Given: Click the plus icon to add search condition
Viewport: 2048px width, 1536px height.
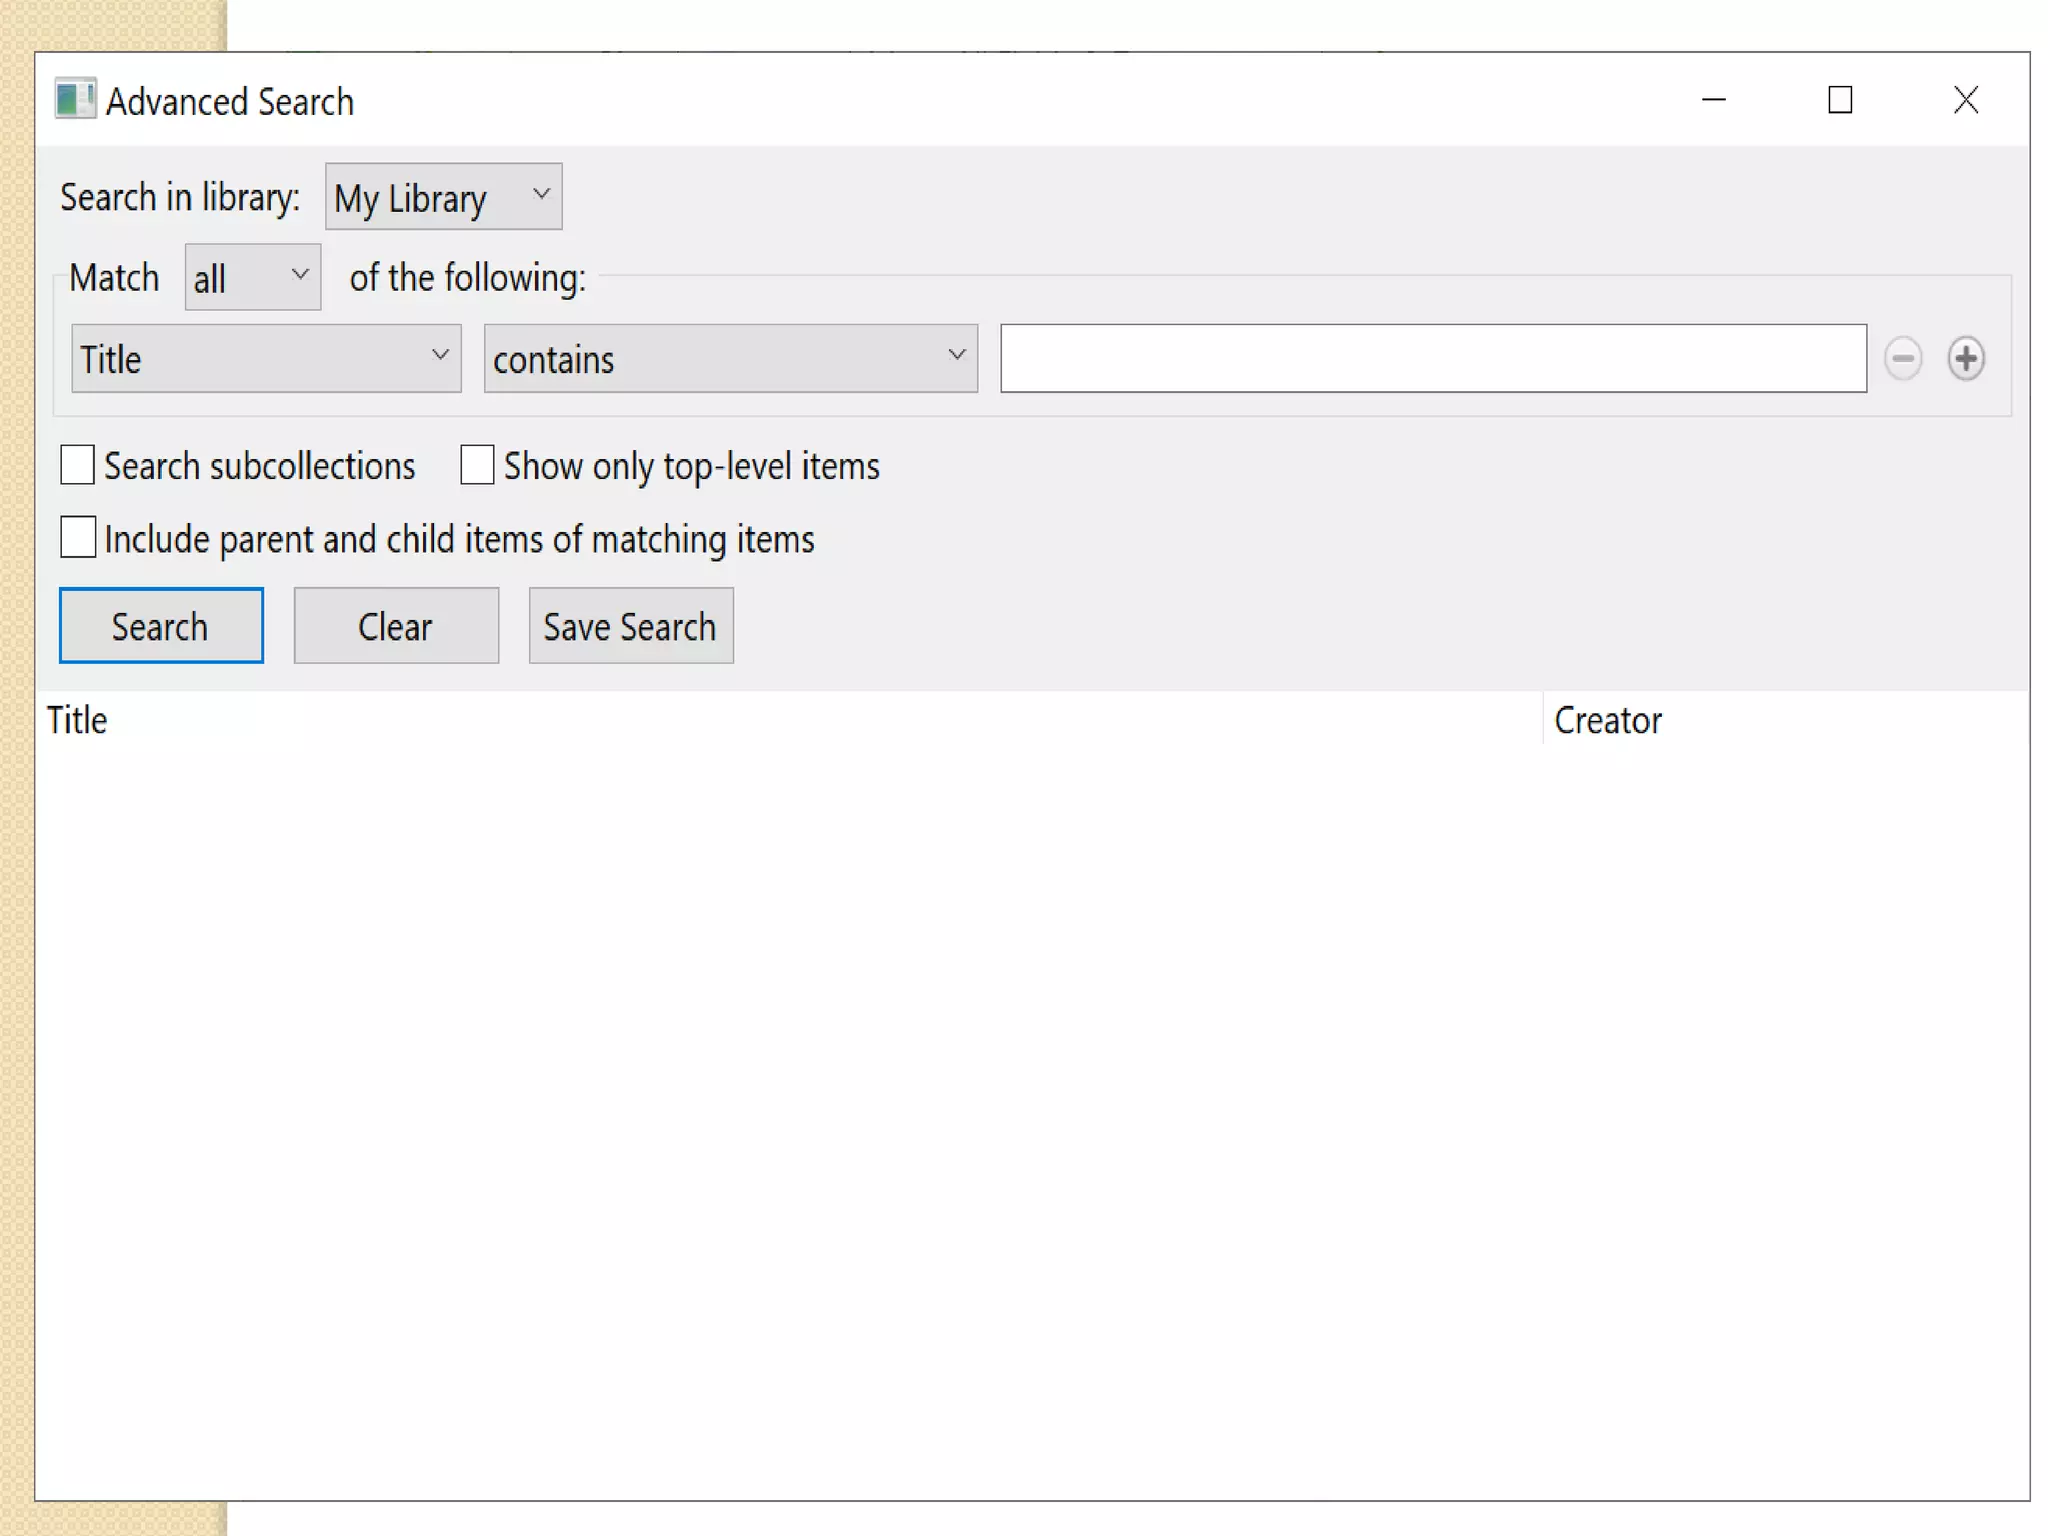Looking at the screenshot, I should click(1965, 358).
